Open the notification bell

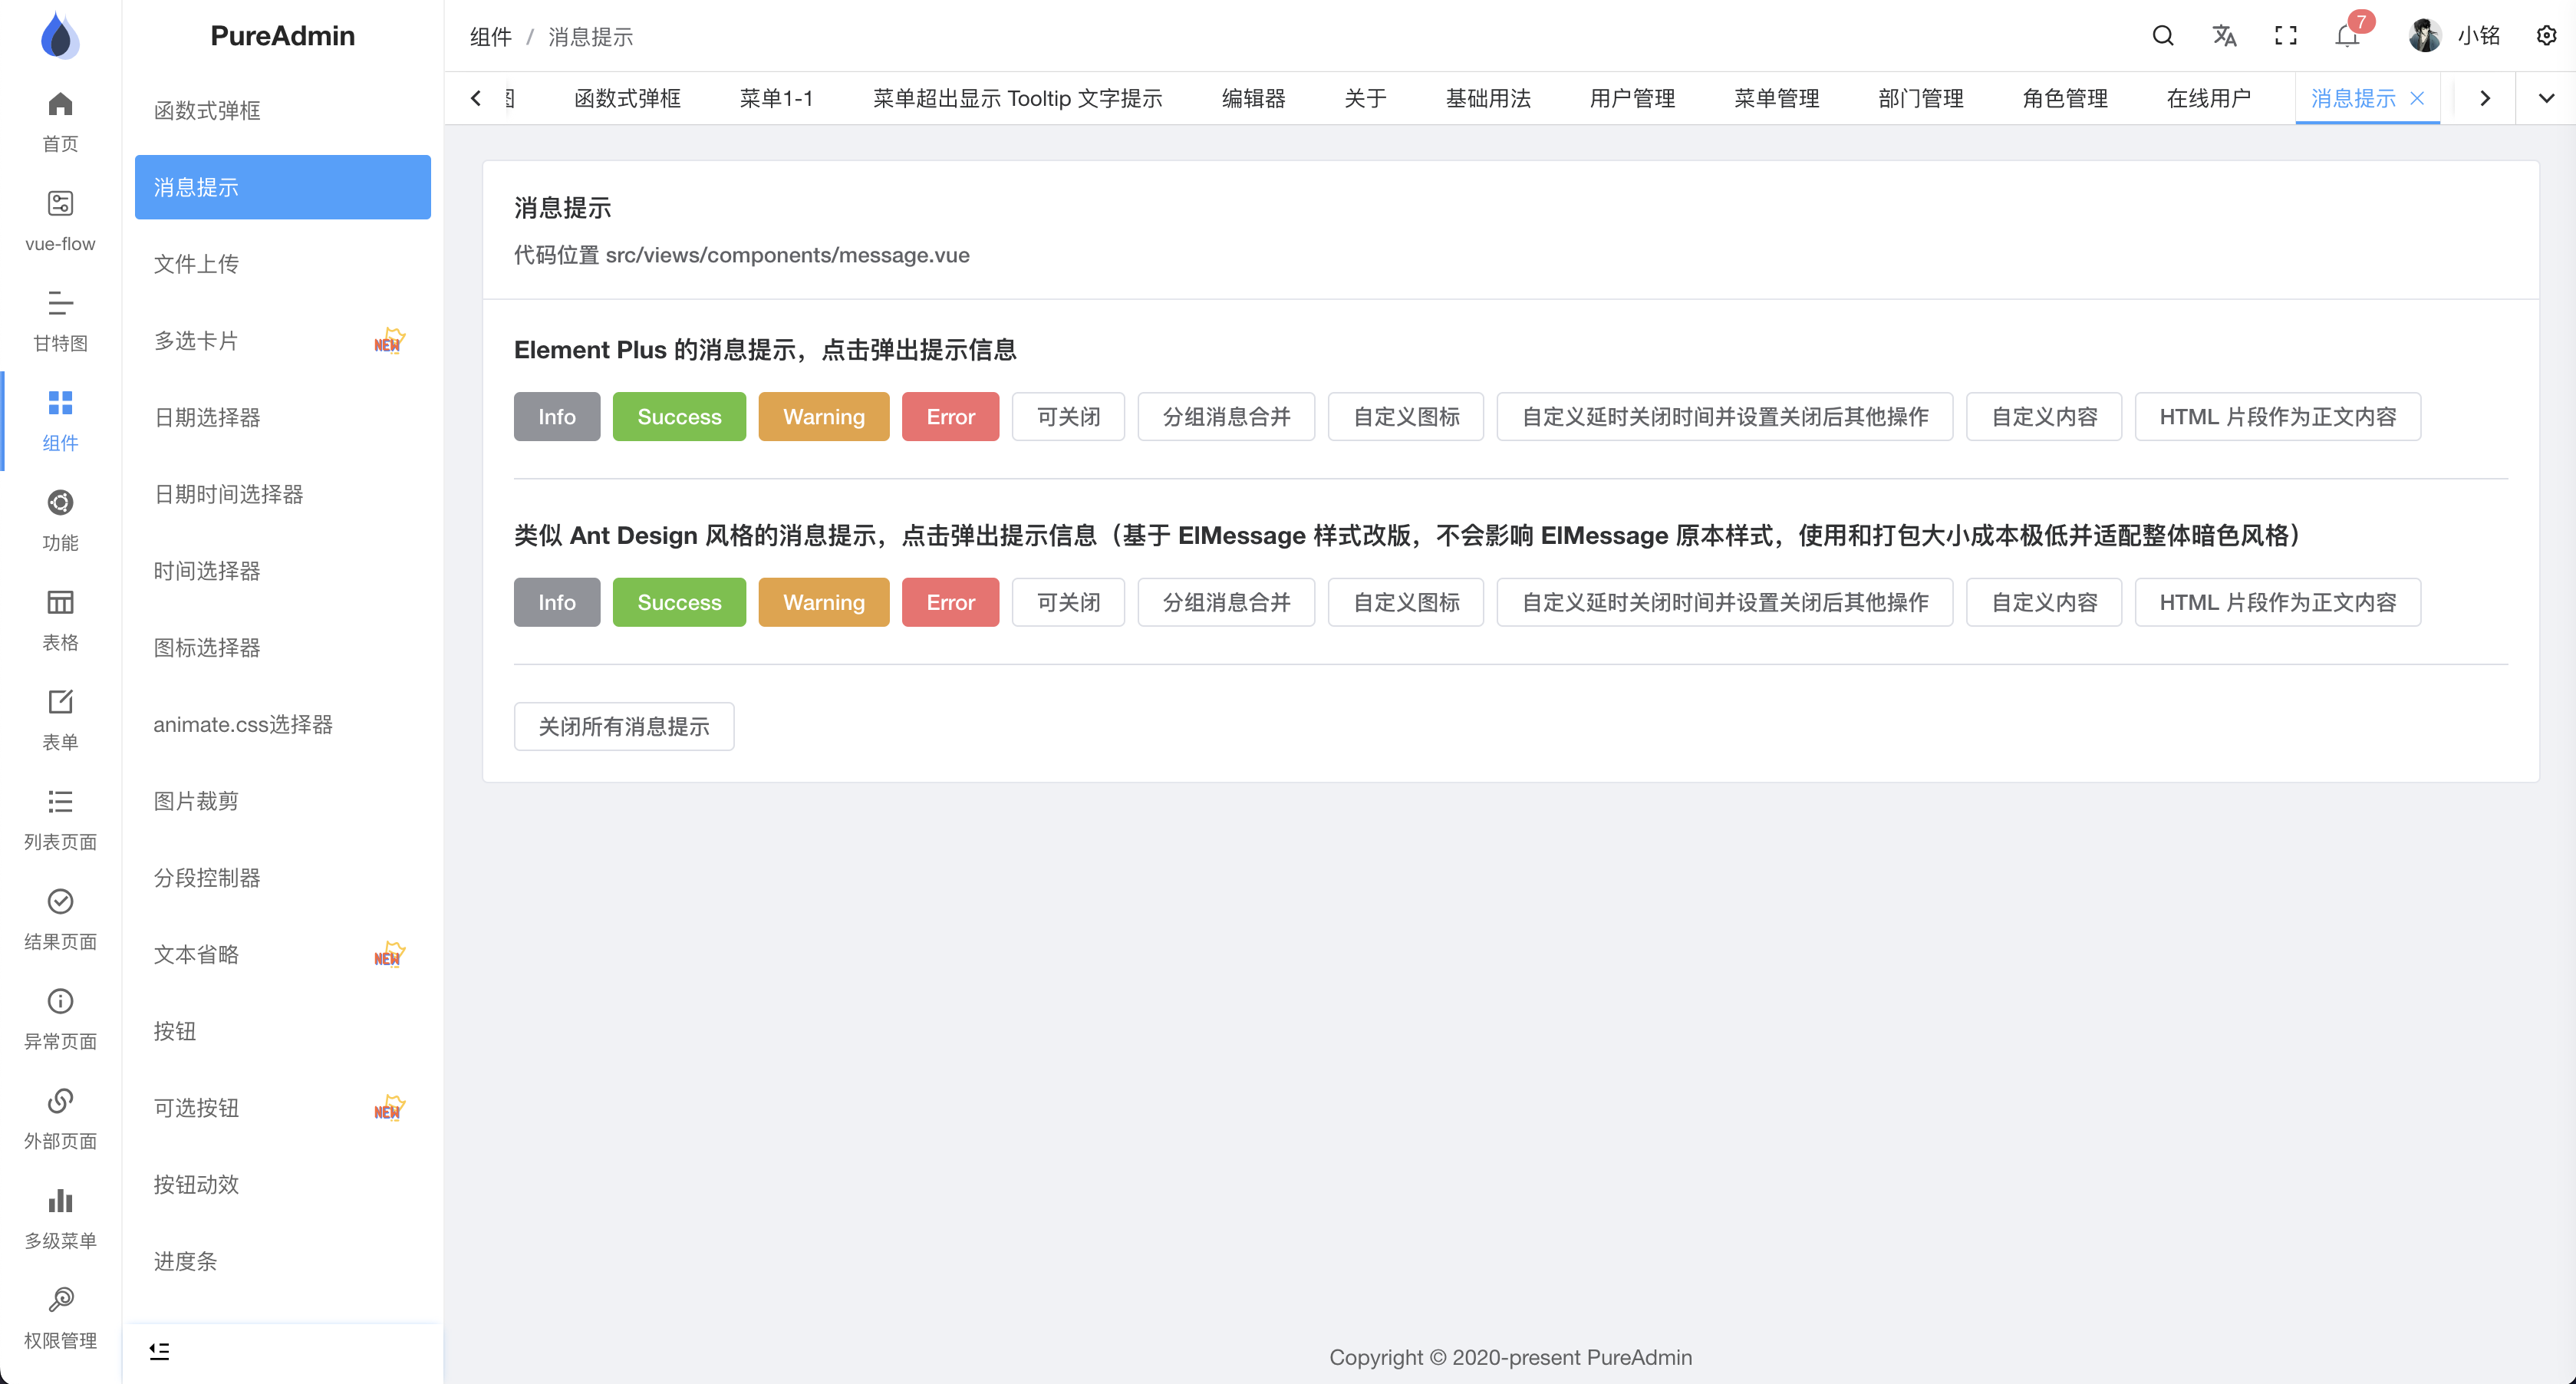click(2347, 36)
